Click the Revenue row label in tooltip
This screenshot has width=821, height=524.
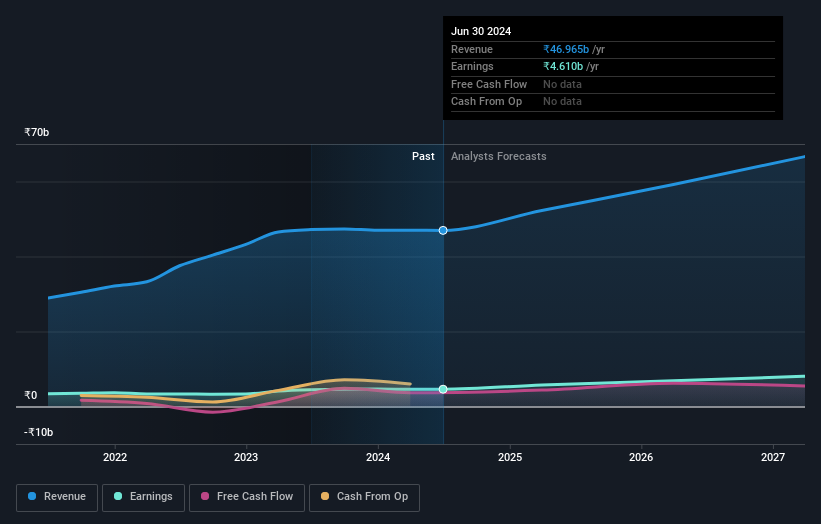click(x=472, y=49)
